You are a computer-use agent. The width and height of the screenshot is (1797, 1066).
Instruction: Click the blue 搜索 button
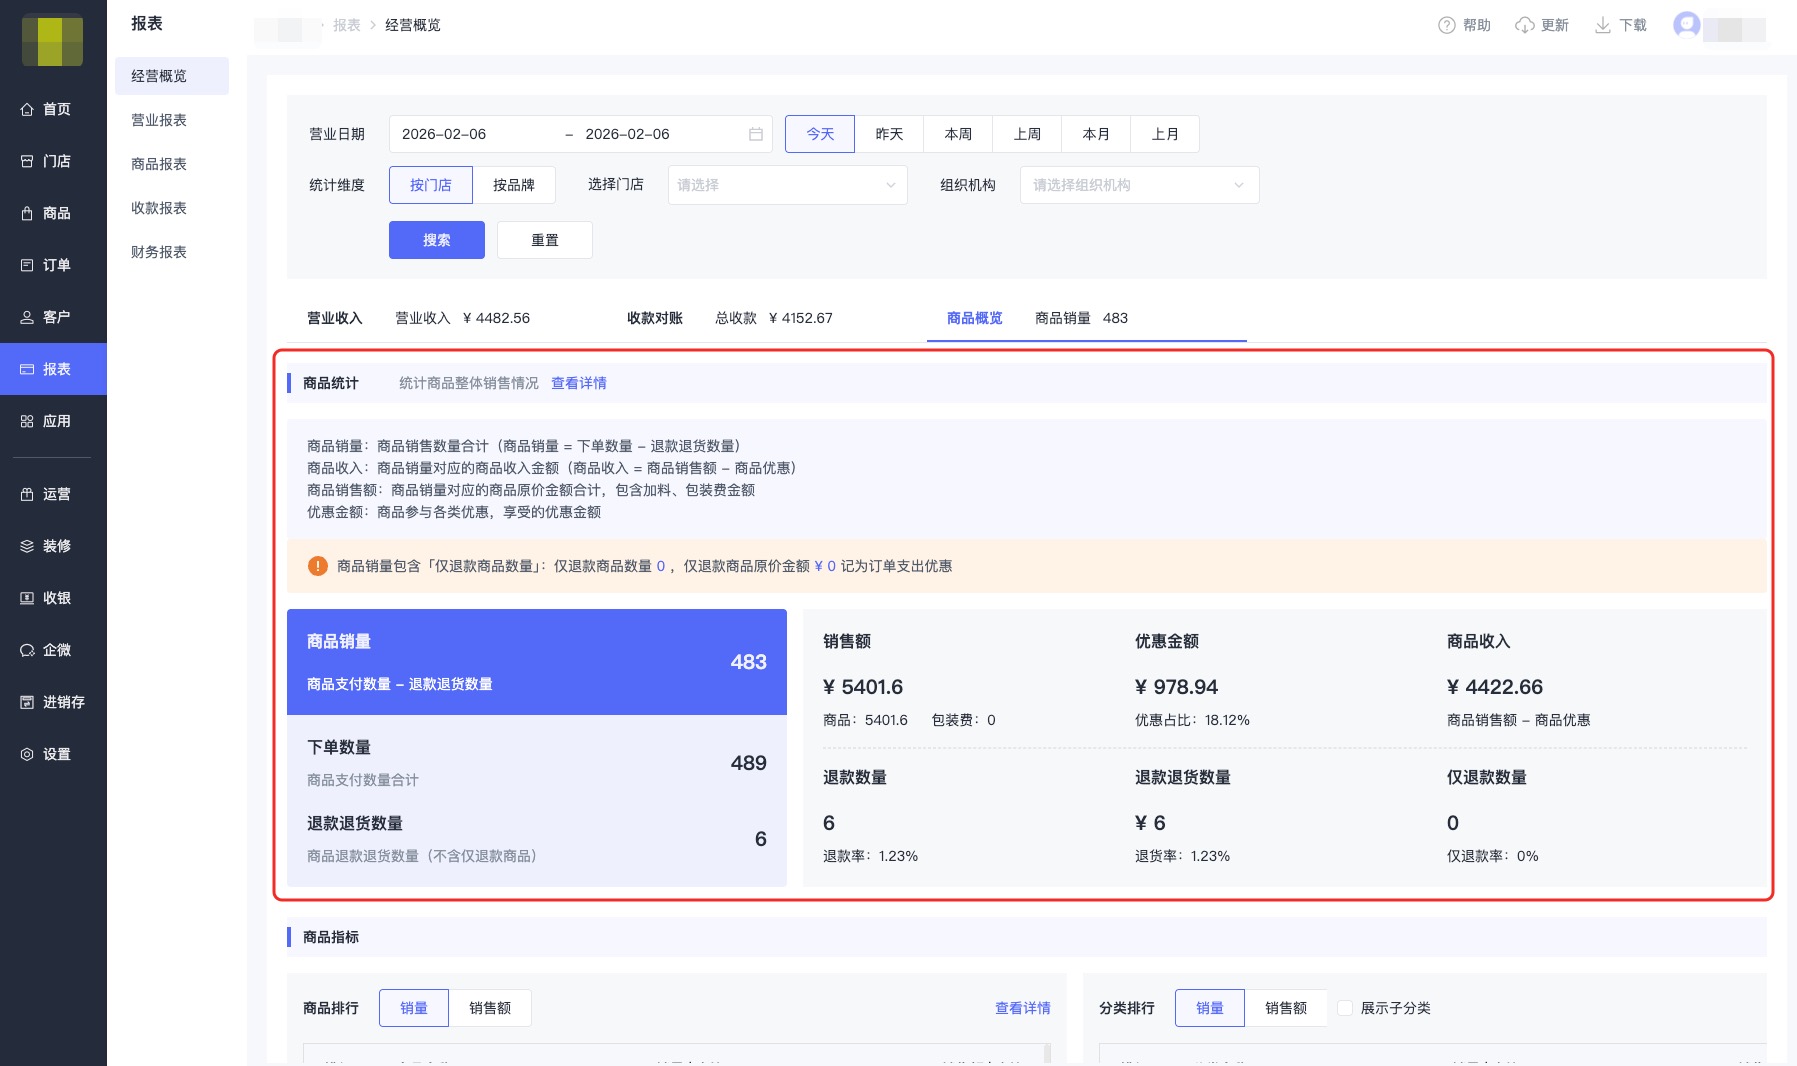pyautogui.click(x=436, y=240)
